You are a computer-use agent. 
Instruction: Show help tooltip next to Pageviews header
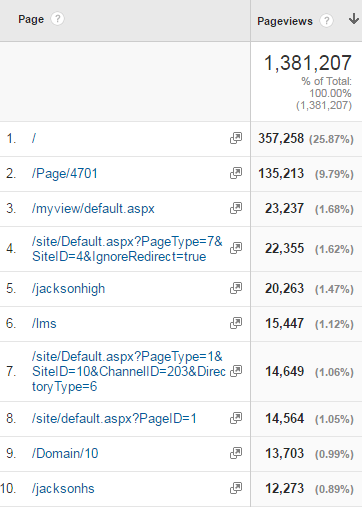pyautogui.click(x=327, y=21)
